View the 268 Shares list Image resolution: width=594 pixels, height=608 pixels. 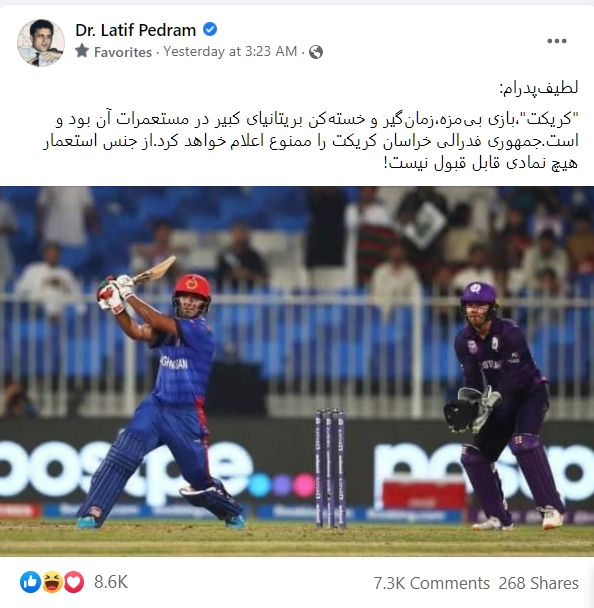coord(539,583)
